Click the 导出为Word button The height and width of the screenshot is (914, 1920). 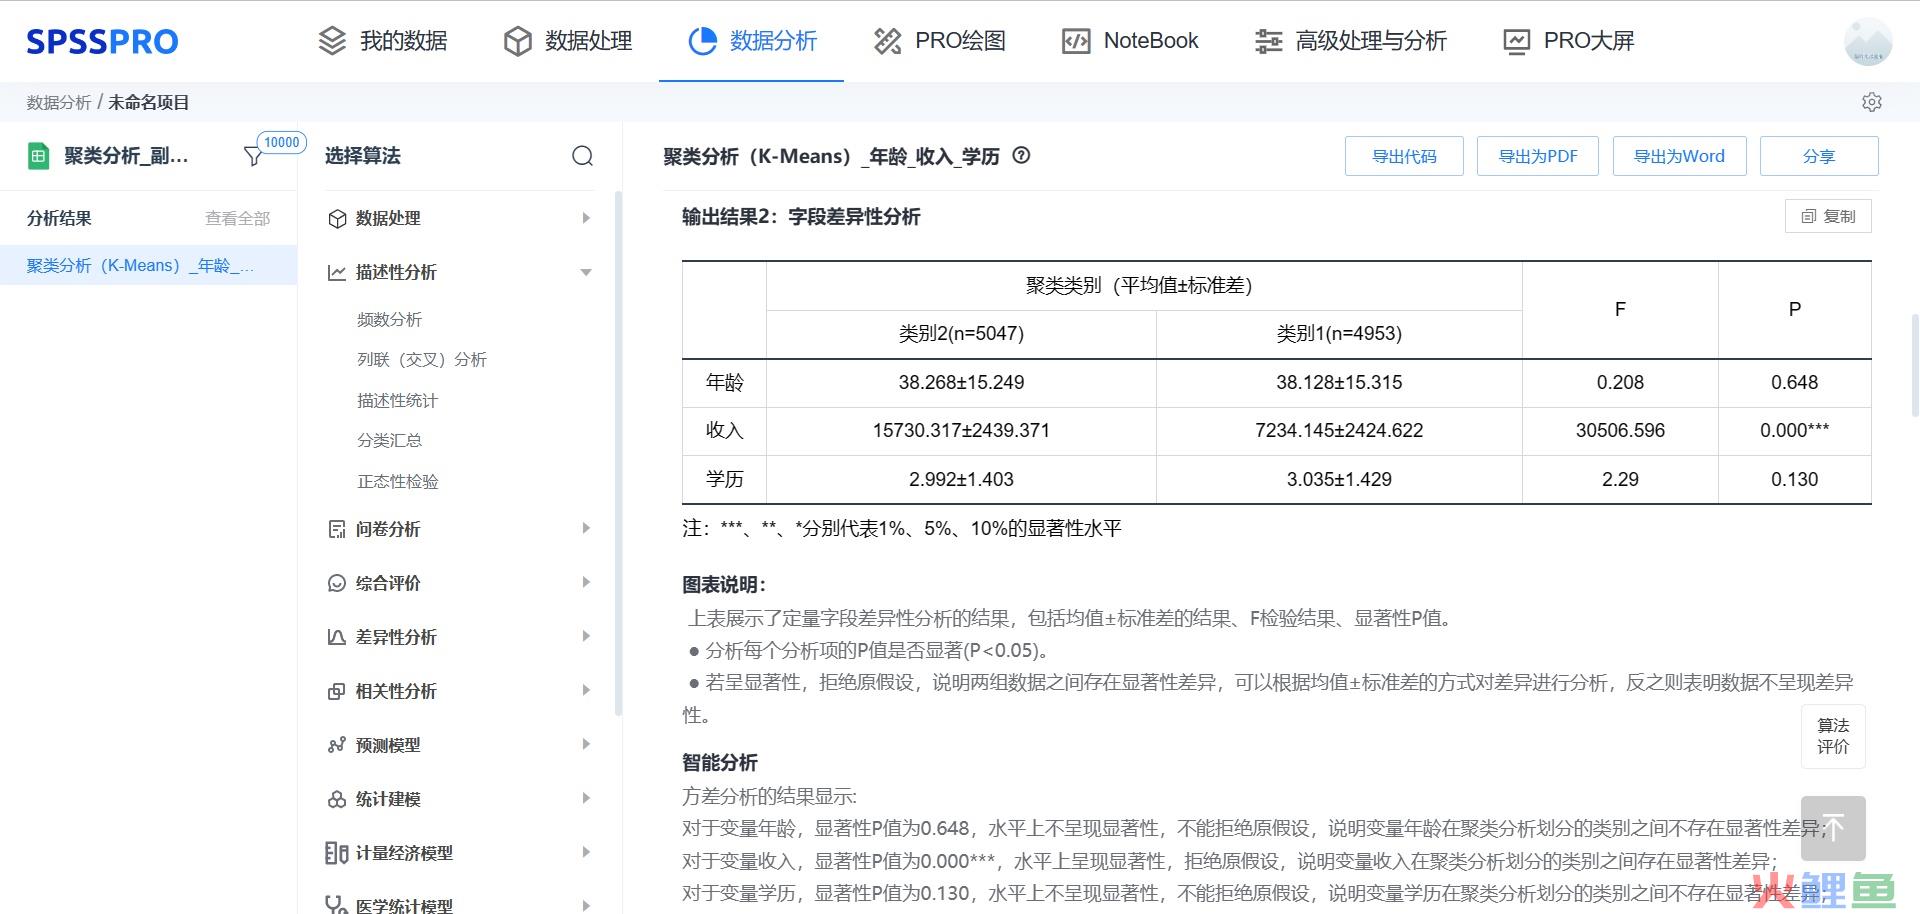(x=1679, y=156)
